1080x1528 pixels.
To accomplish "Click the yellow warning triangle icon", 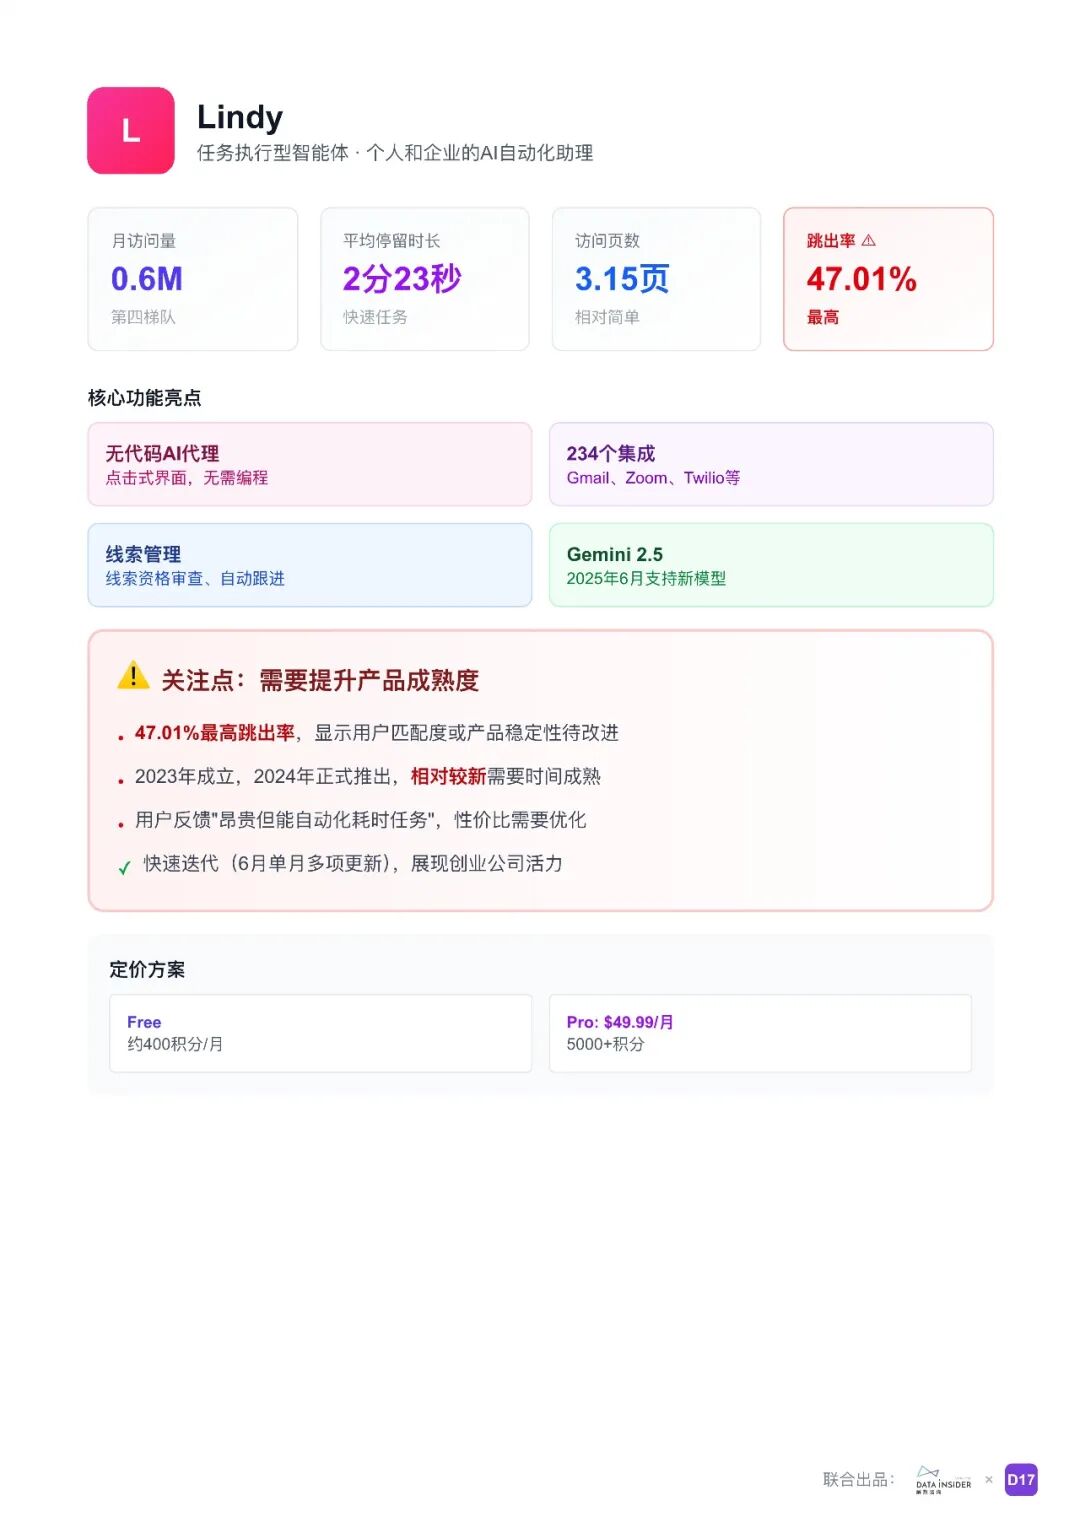I will [133, 676].
